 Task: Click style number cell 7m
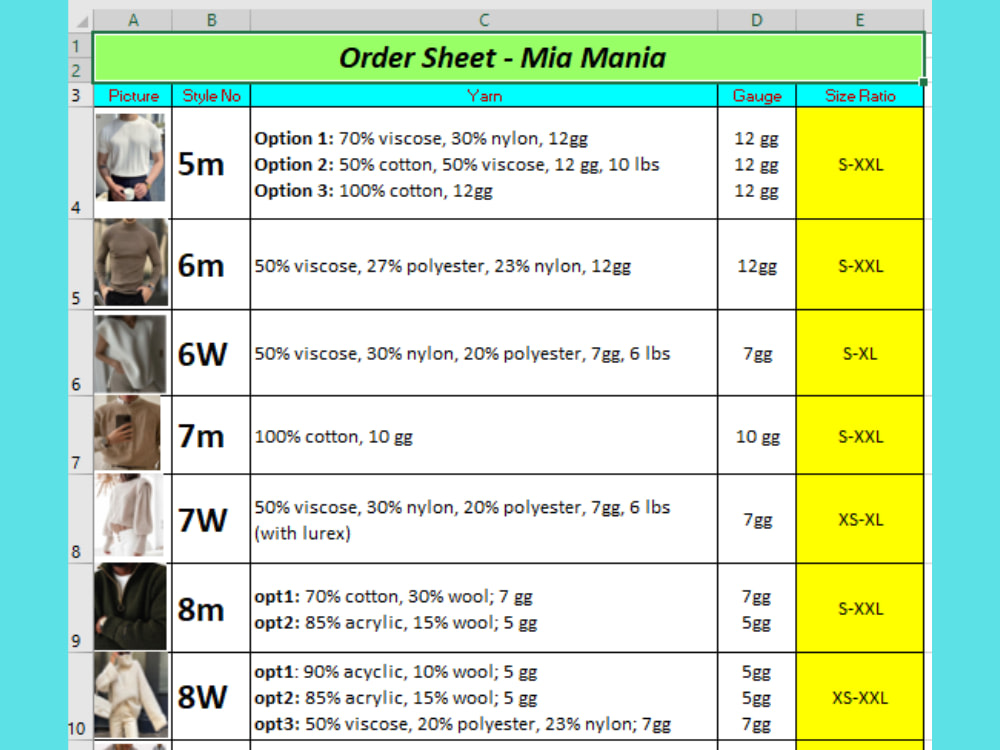[211, 435]
